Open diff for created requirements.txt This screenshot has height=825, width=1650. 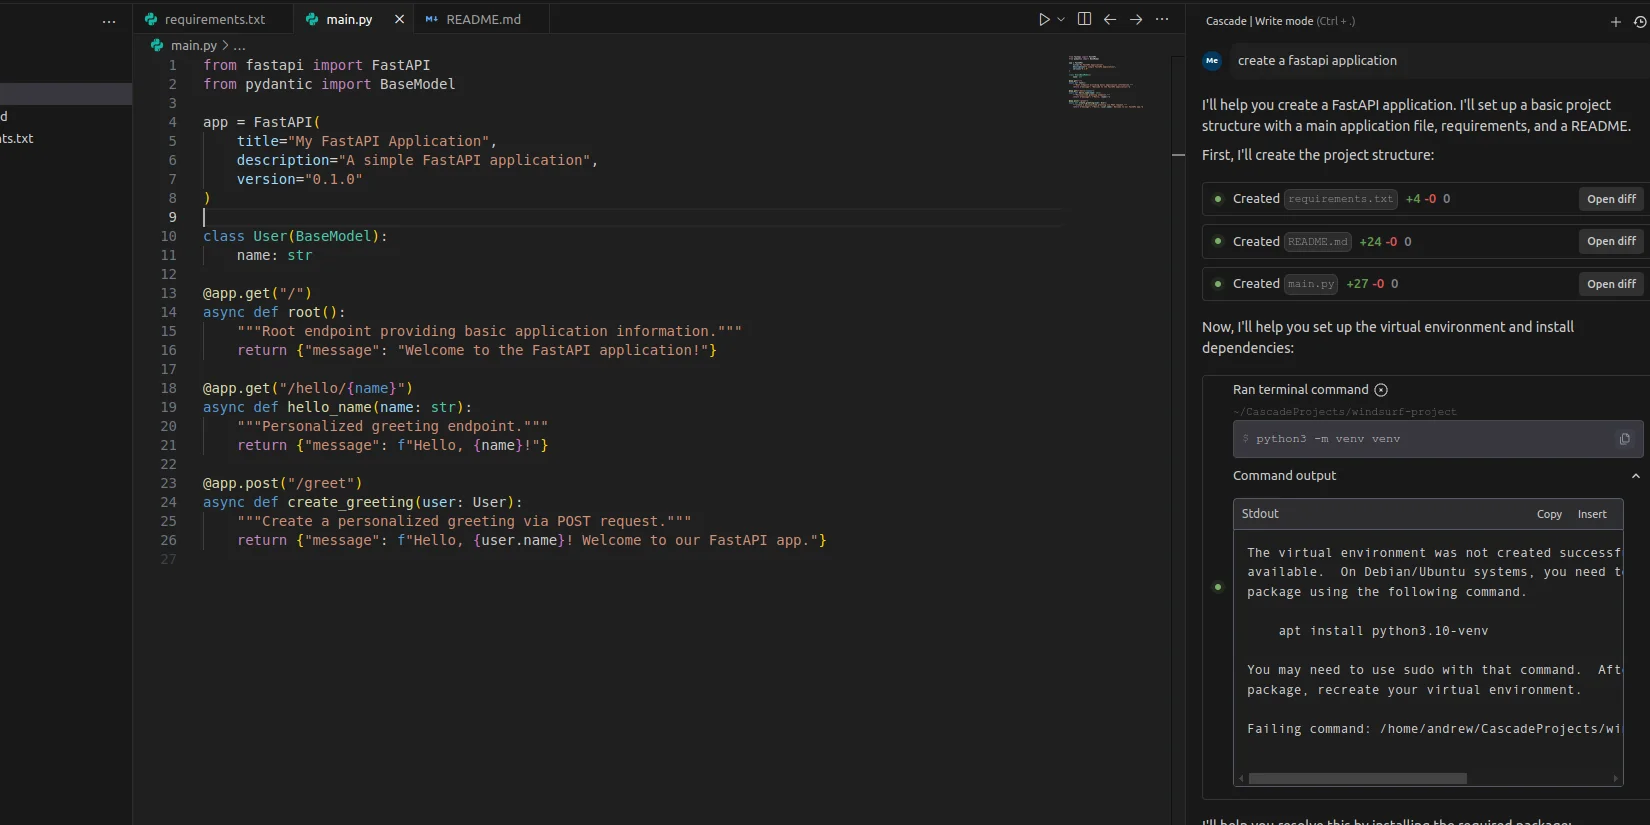1611,199
